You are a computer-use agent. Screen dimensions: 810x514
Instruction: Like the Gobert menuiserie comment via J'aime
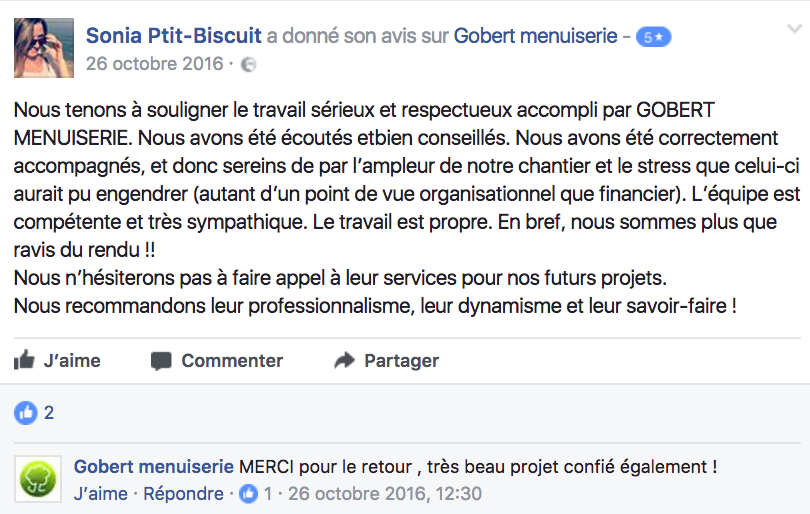101,493
